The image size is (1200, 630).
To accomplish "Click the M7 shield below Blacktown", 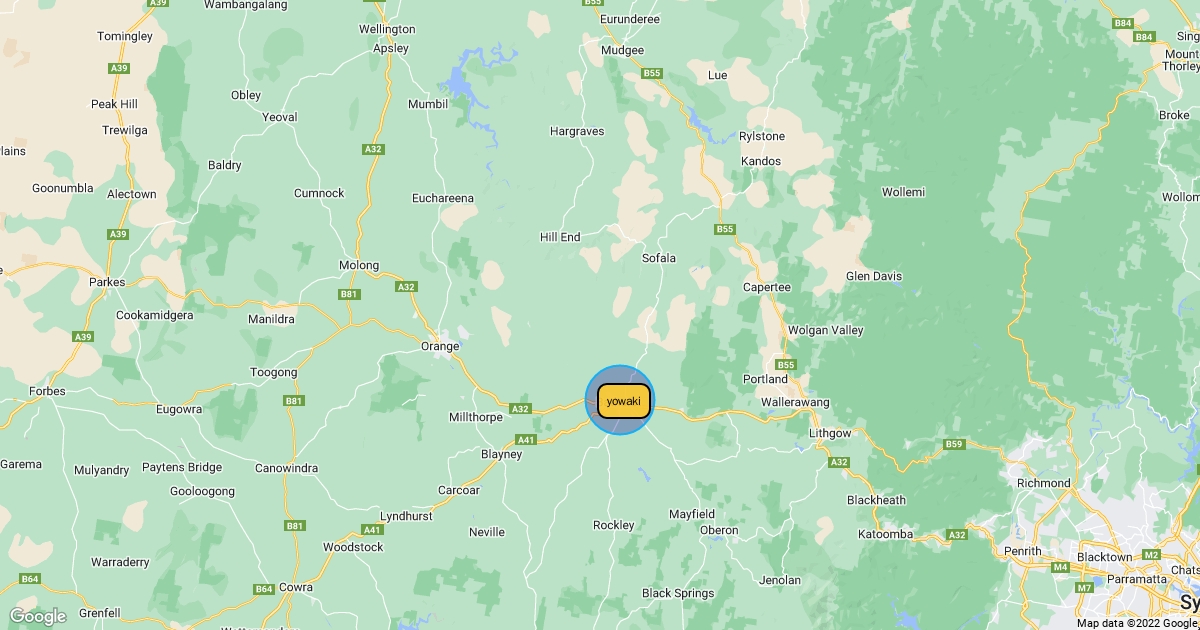I will pyautogui.click(x=1084, y=587).
